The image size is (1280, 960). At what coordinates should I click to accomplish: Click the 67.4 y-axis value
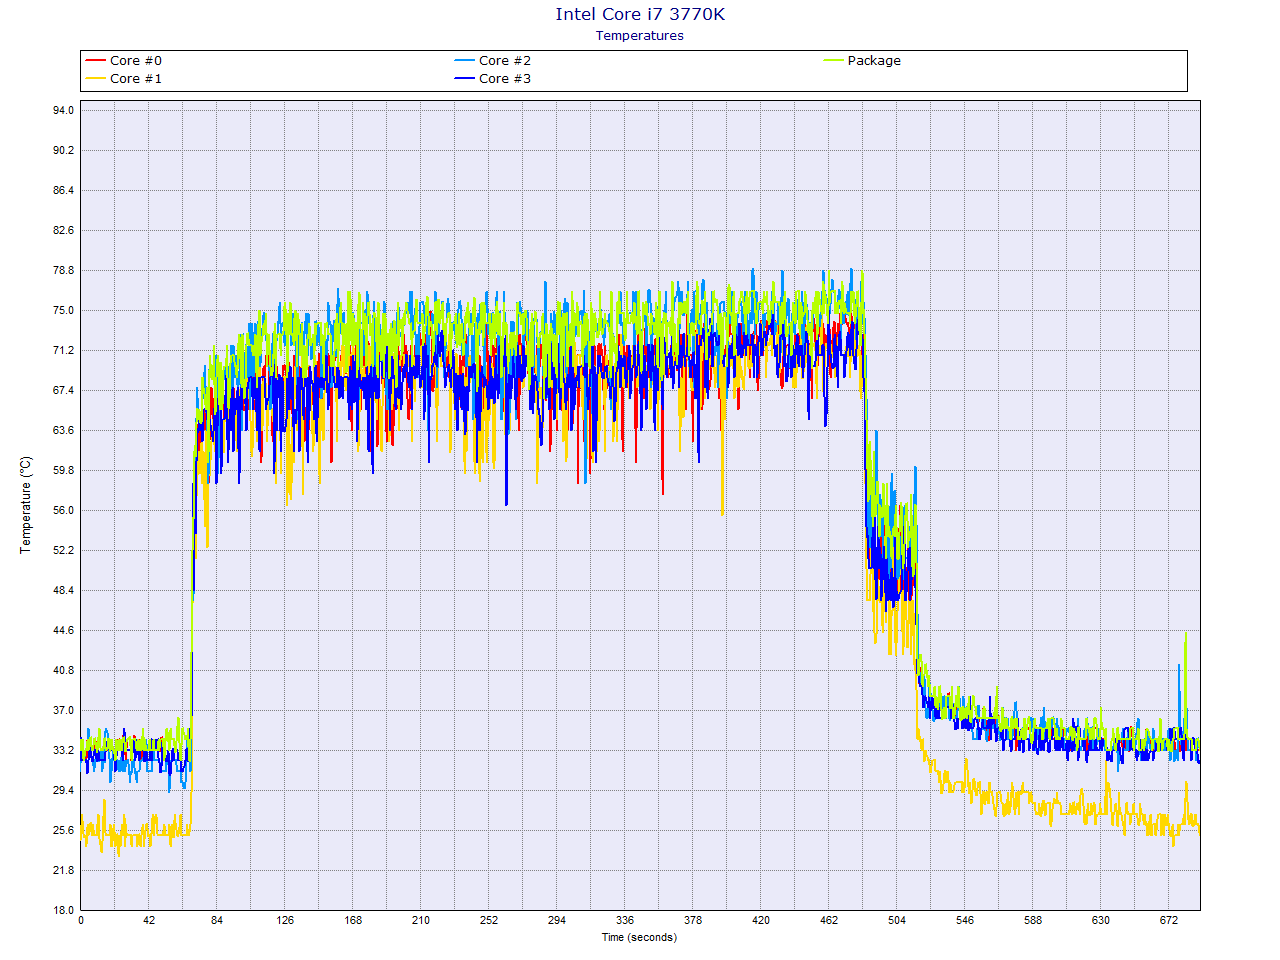(63, 390)
